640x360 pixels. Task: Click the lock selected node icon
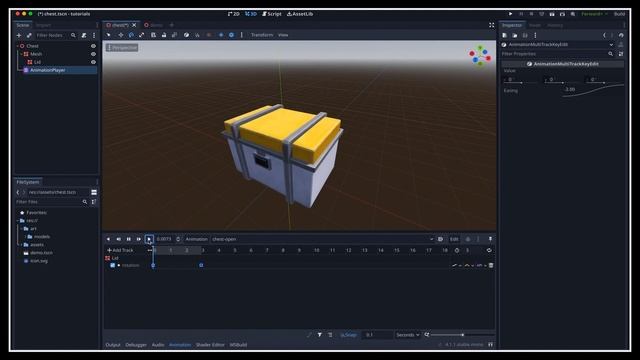(164, 35)
